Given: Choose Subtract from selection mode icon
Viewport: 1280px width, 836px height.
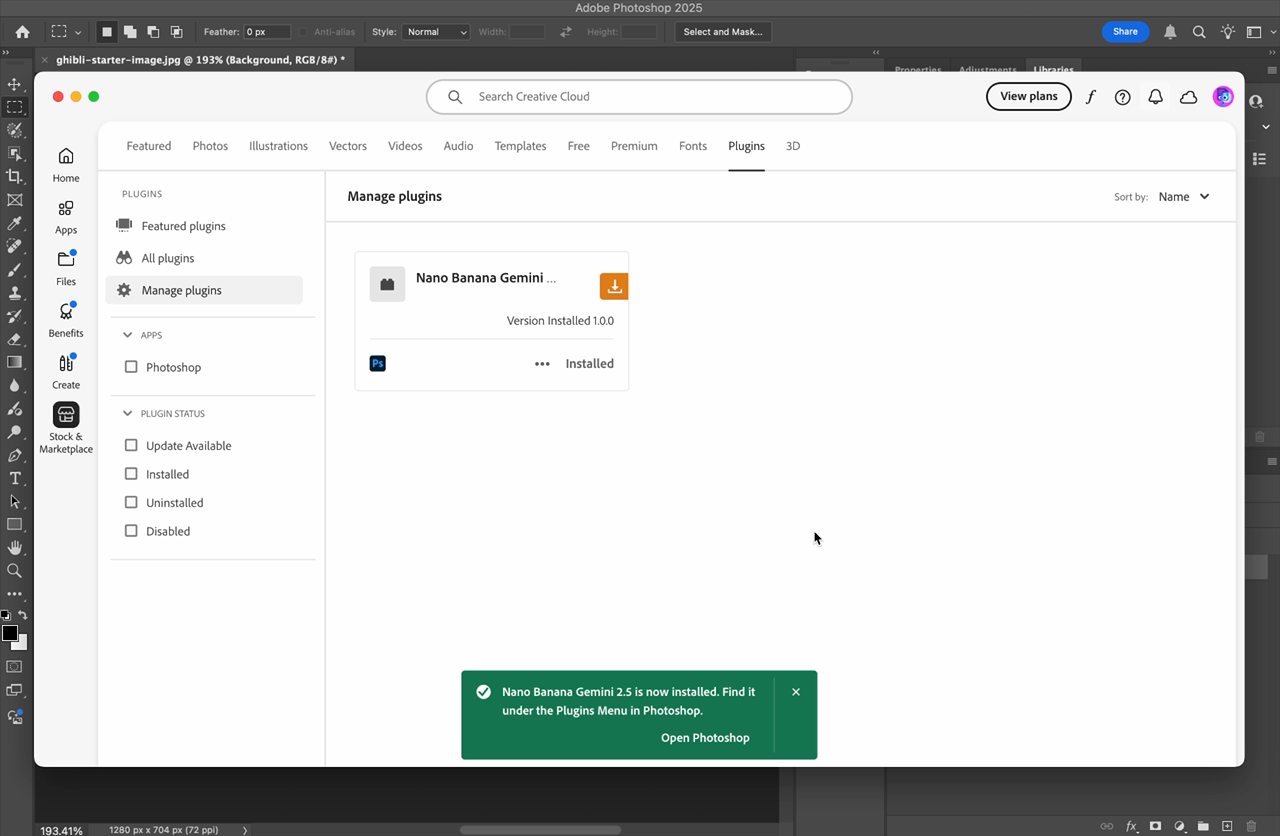Looking at the screenshot, I should (x=153, y=32).
